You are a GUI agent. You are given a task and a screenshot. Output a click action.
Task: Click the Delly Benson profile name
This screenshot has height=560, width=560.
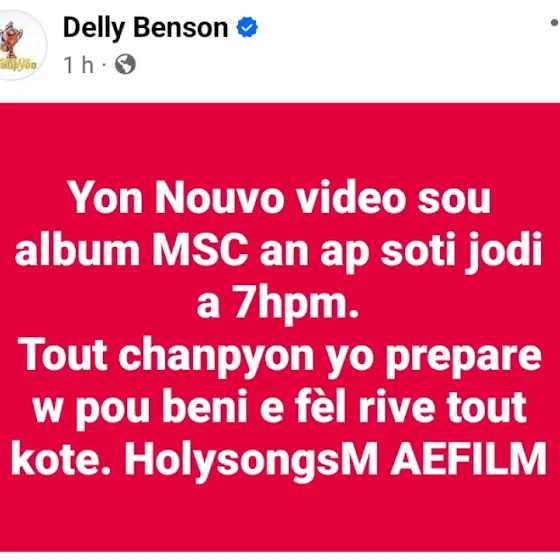point(145,28)
